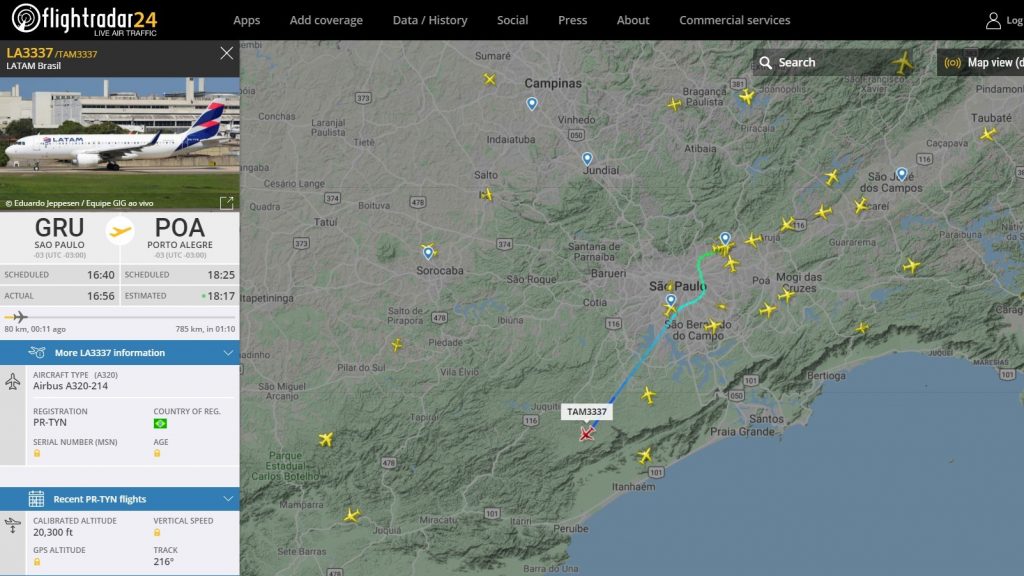This screenshot has height=576, width=1024.
Task: Click the Brazil flag country icon
Action: tap(160, 423)
